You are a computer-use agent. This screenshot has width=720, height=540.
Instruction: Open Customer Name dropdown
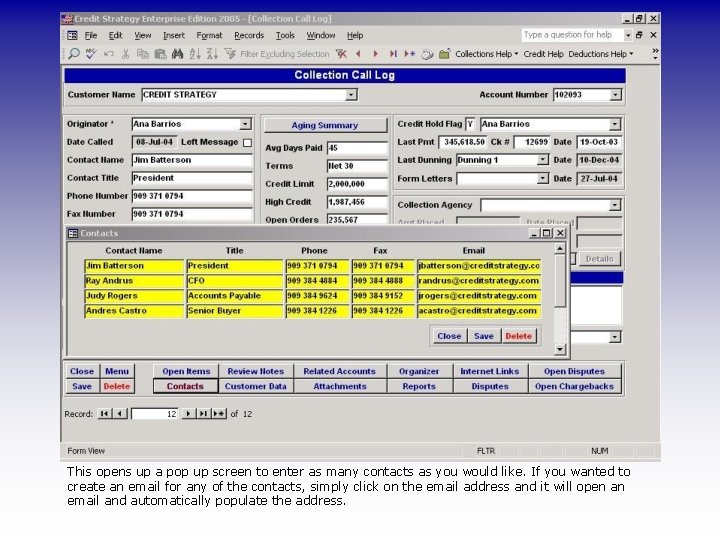(351, 95)
